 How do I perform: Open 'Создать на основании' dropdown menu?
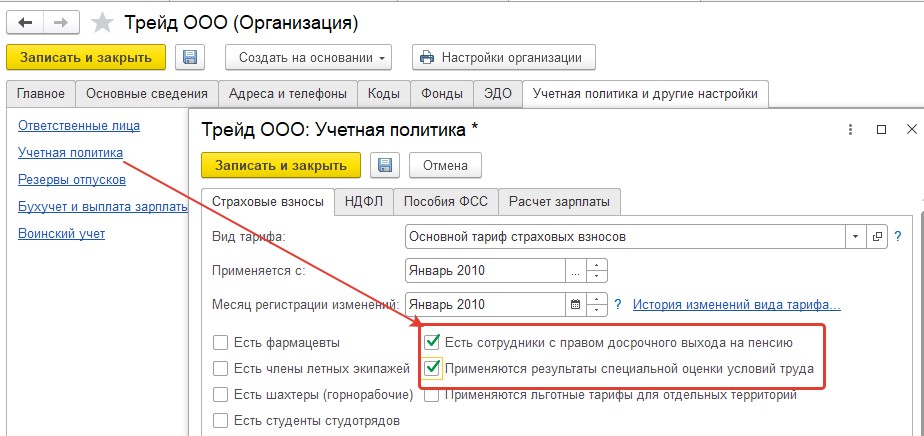coord(308,58)
